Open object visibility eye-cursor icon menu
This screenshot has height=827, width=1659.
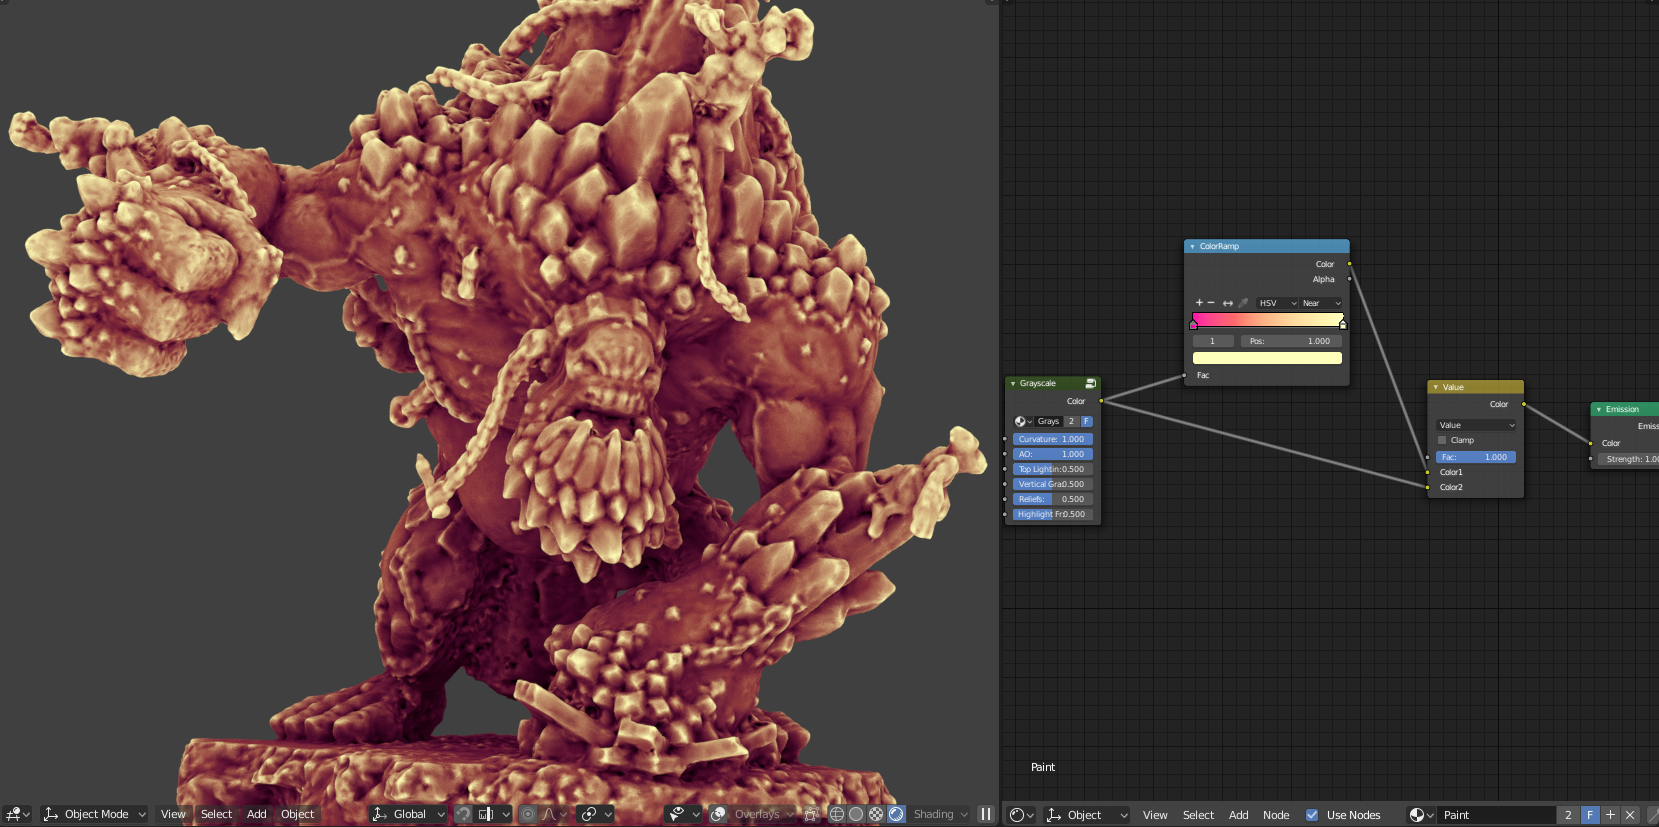pyautogui.click(x=683, y=814)
